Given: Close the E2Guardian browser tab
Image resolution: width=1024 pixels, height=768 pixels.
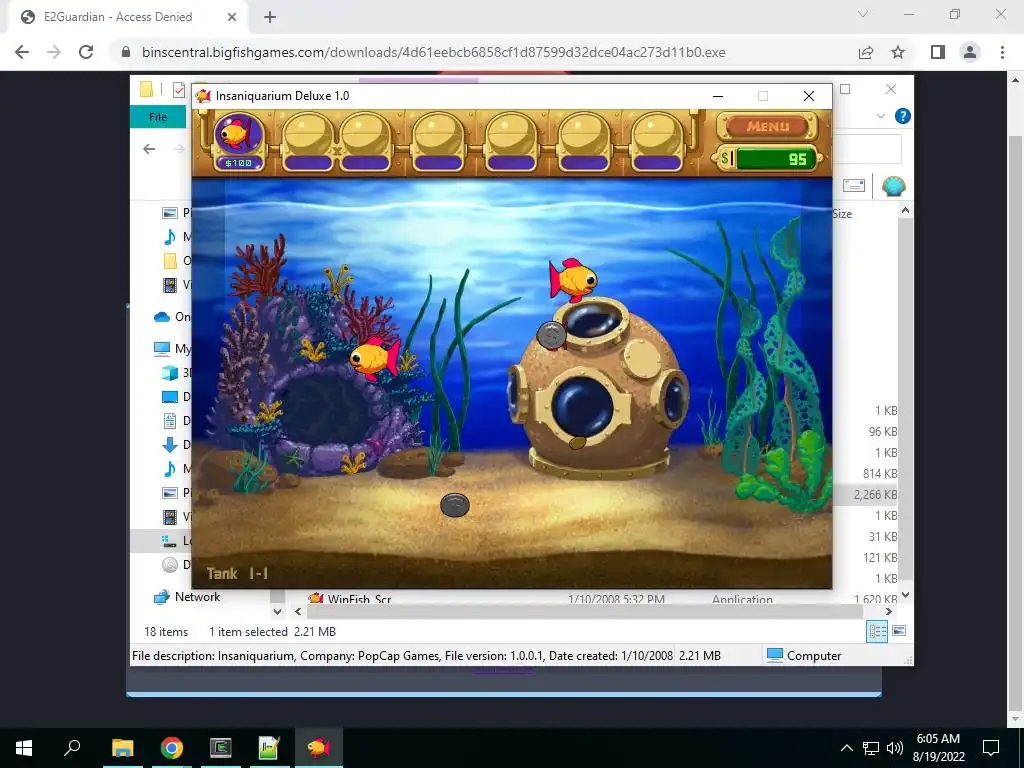Looking at the screenshot, I should (x=232, y=17).
